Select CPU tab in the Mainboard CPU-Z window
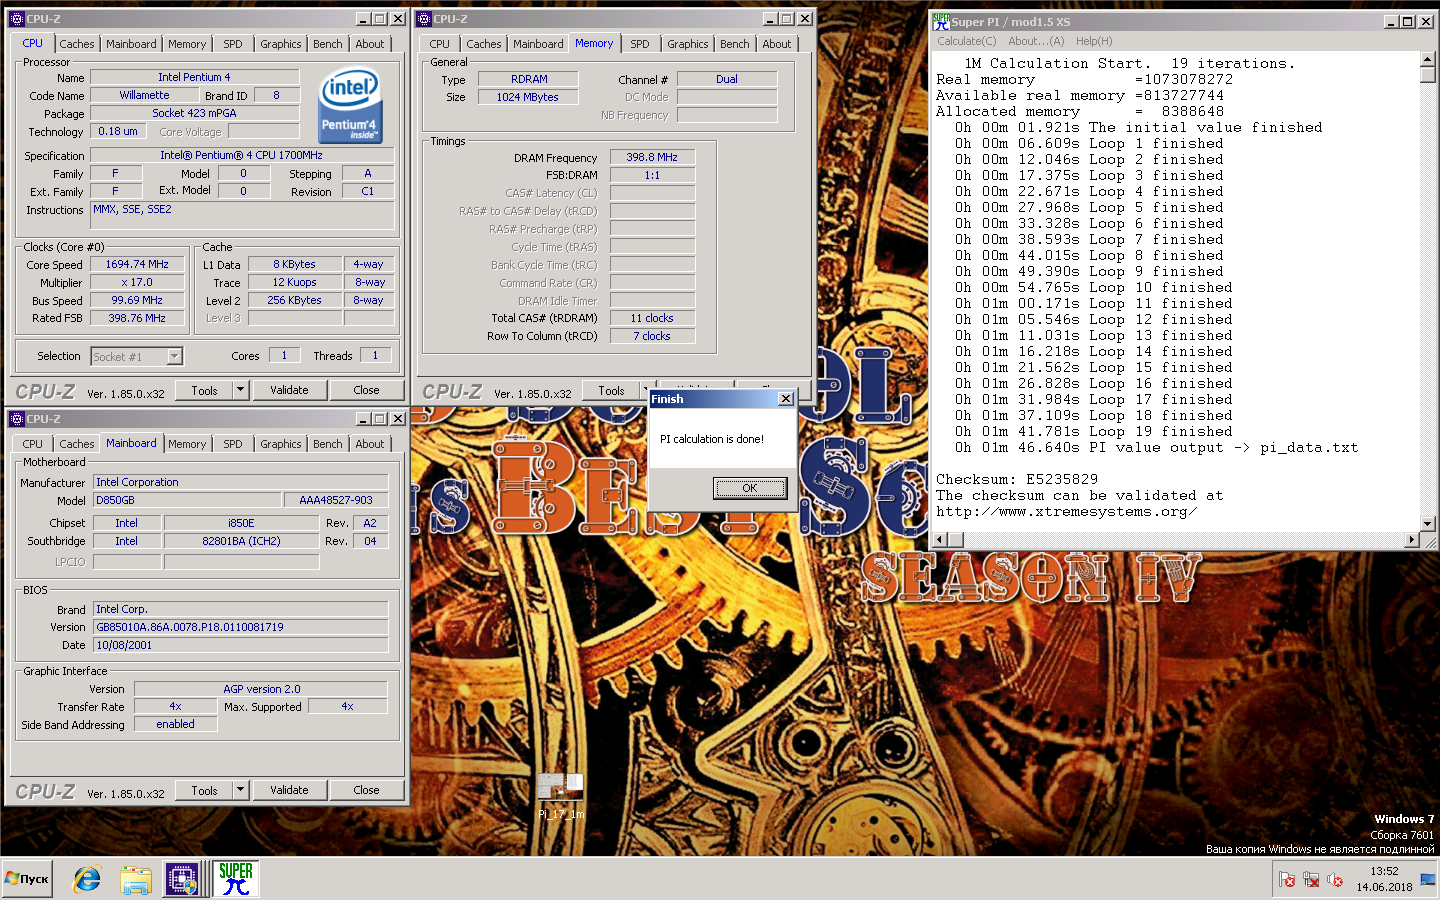 click(x=33, y=444)
